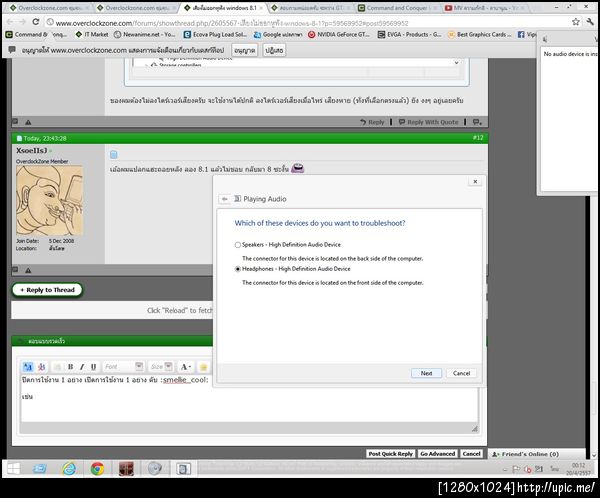Close the Playing Audio troubleshooter dialog
The width and height of the screenshot is (600, 498).
pos(475,182)
